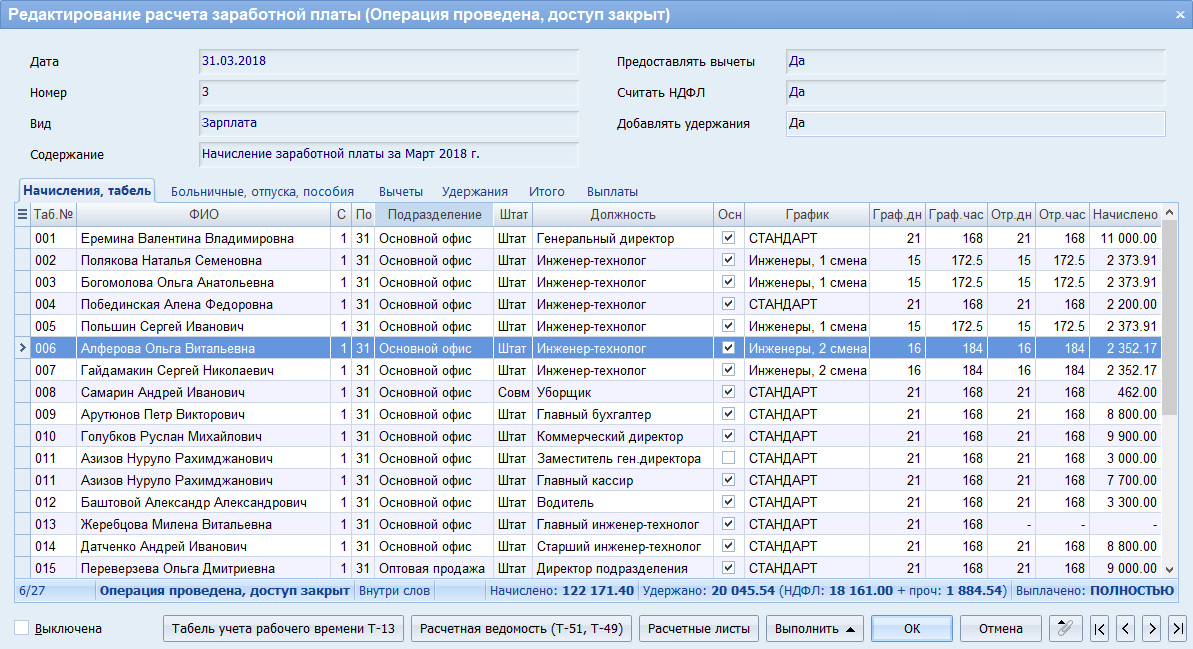The image size is (1193, 649).
Task: Uncheck Осн box for Генеральный директор row
Action: tap(729, 238)
